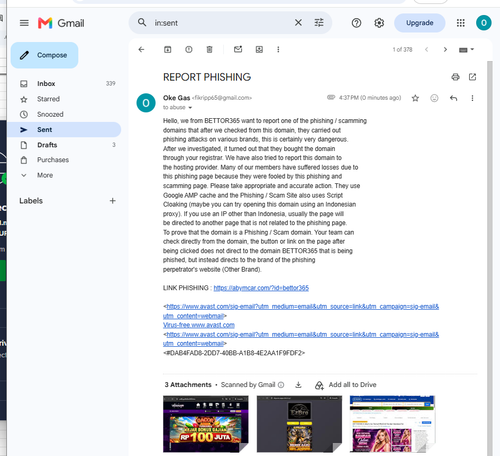Go to the older message arrow
This screenshot has width=500, height=456.
coord(445,50)
